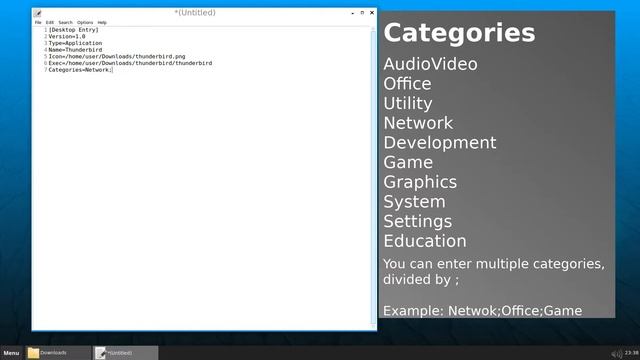Click 'Settings' in the Categories list

(418, 221)
